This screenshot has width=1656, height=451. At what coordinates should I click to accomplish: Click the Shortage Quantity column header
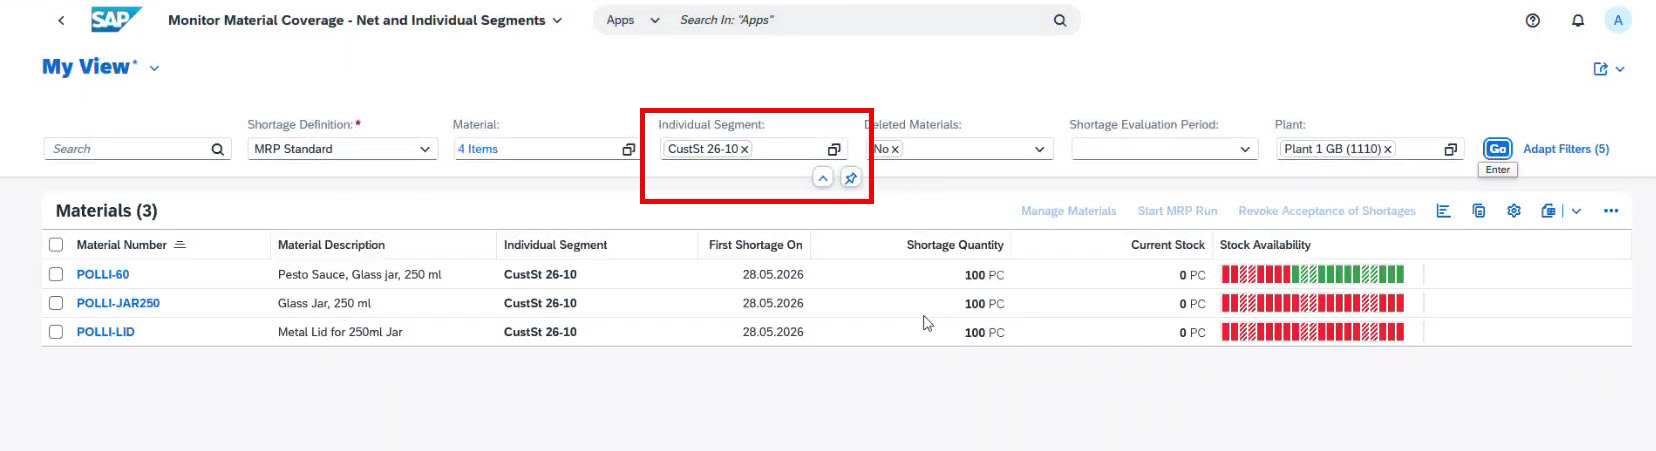point(955,245)
